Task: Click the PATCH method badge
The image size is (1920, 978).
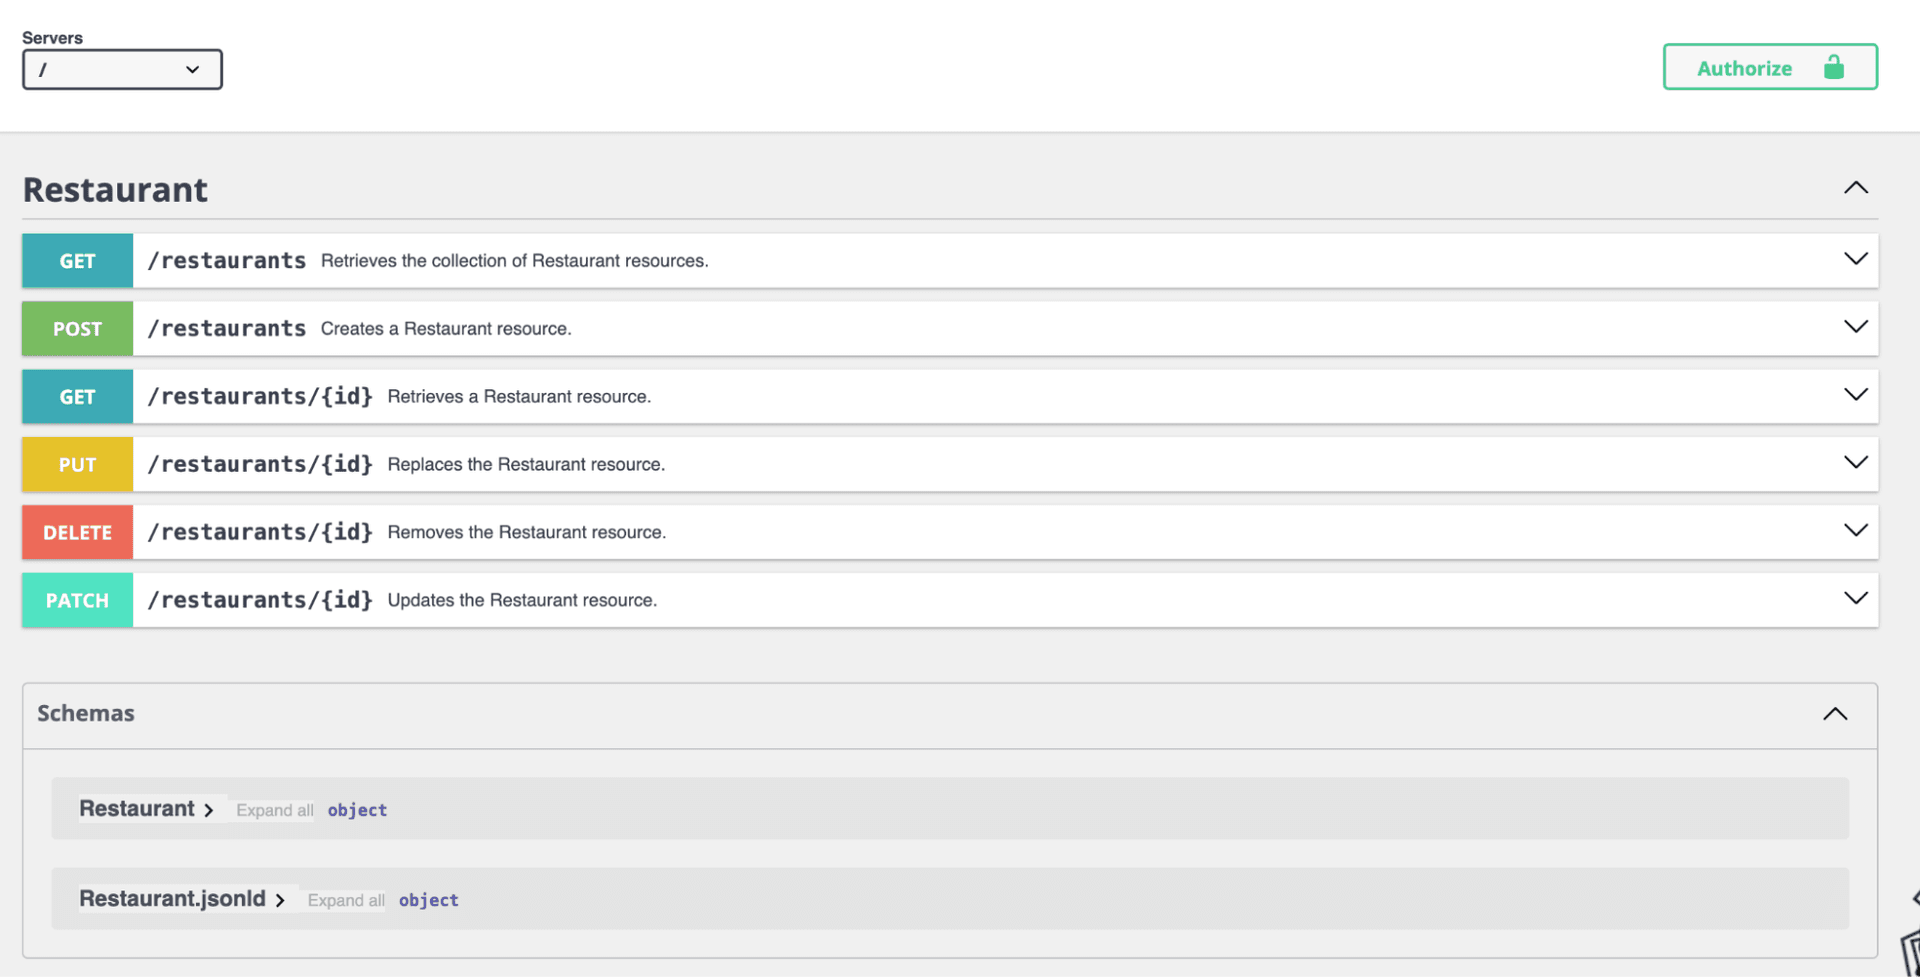Action: coord(77,601)
